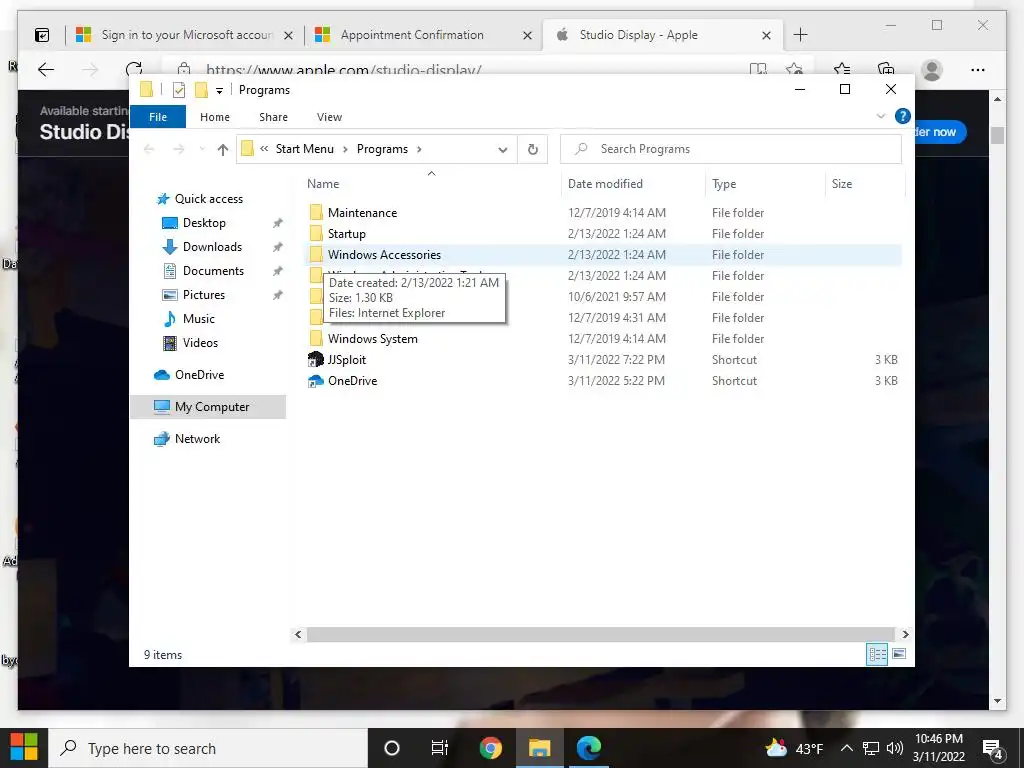Viewport: 1024px width, 768px height.
Task: Click Start Menu breadcrumb
Action: click(x=304, y=150)
